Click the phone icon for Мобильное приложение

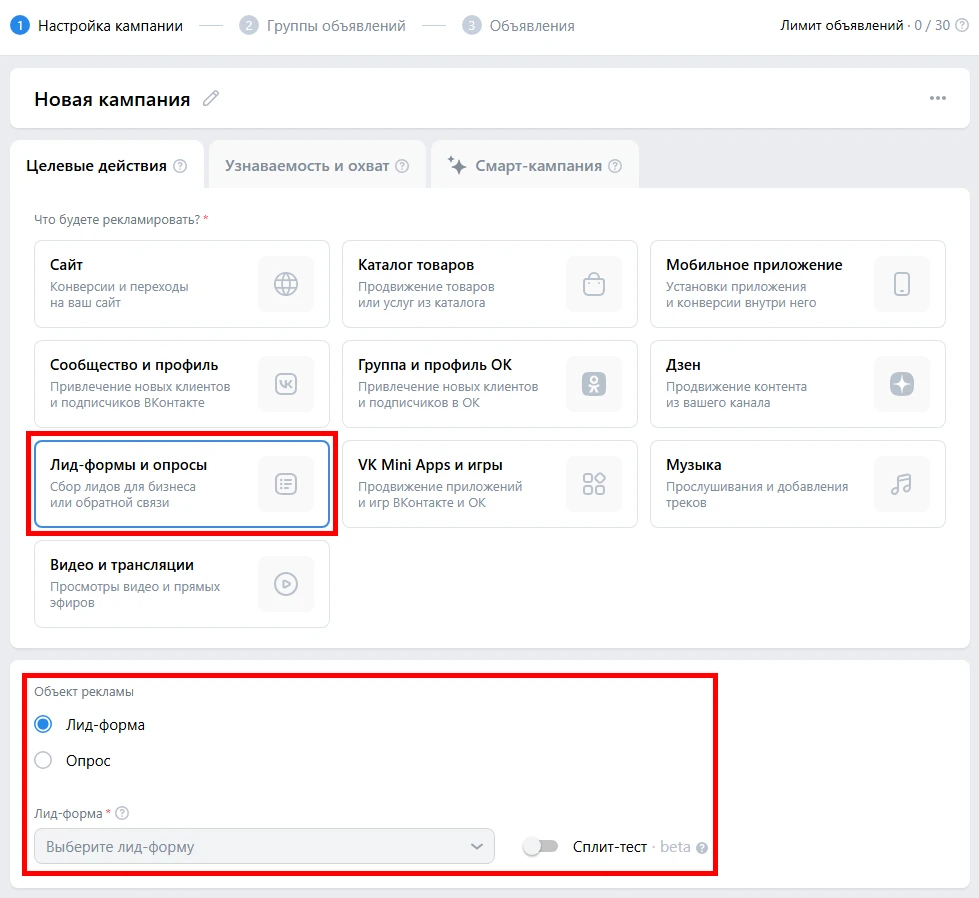pyautogui.click(x=902, y=284)
